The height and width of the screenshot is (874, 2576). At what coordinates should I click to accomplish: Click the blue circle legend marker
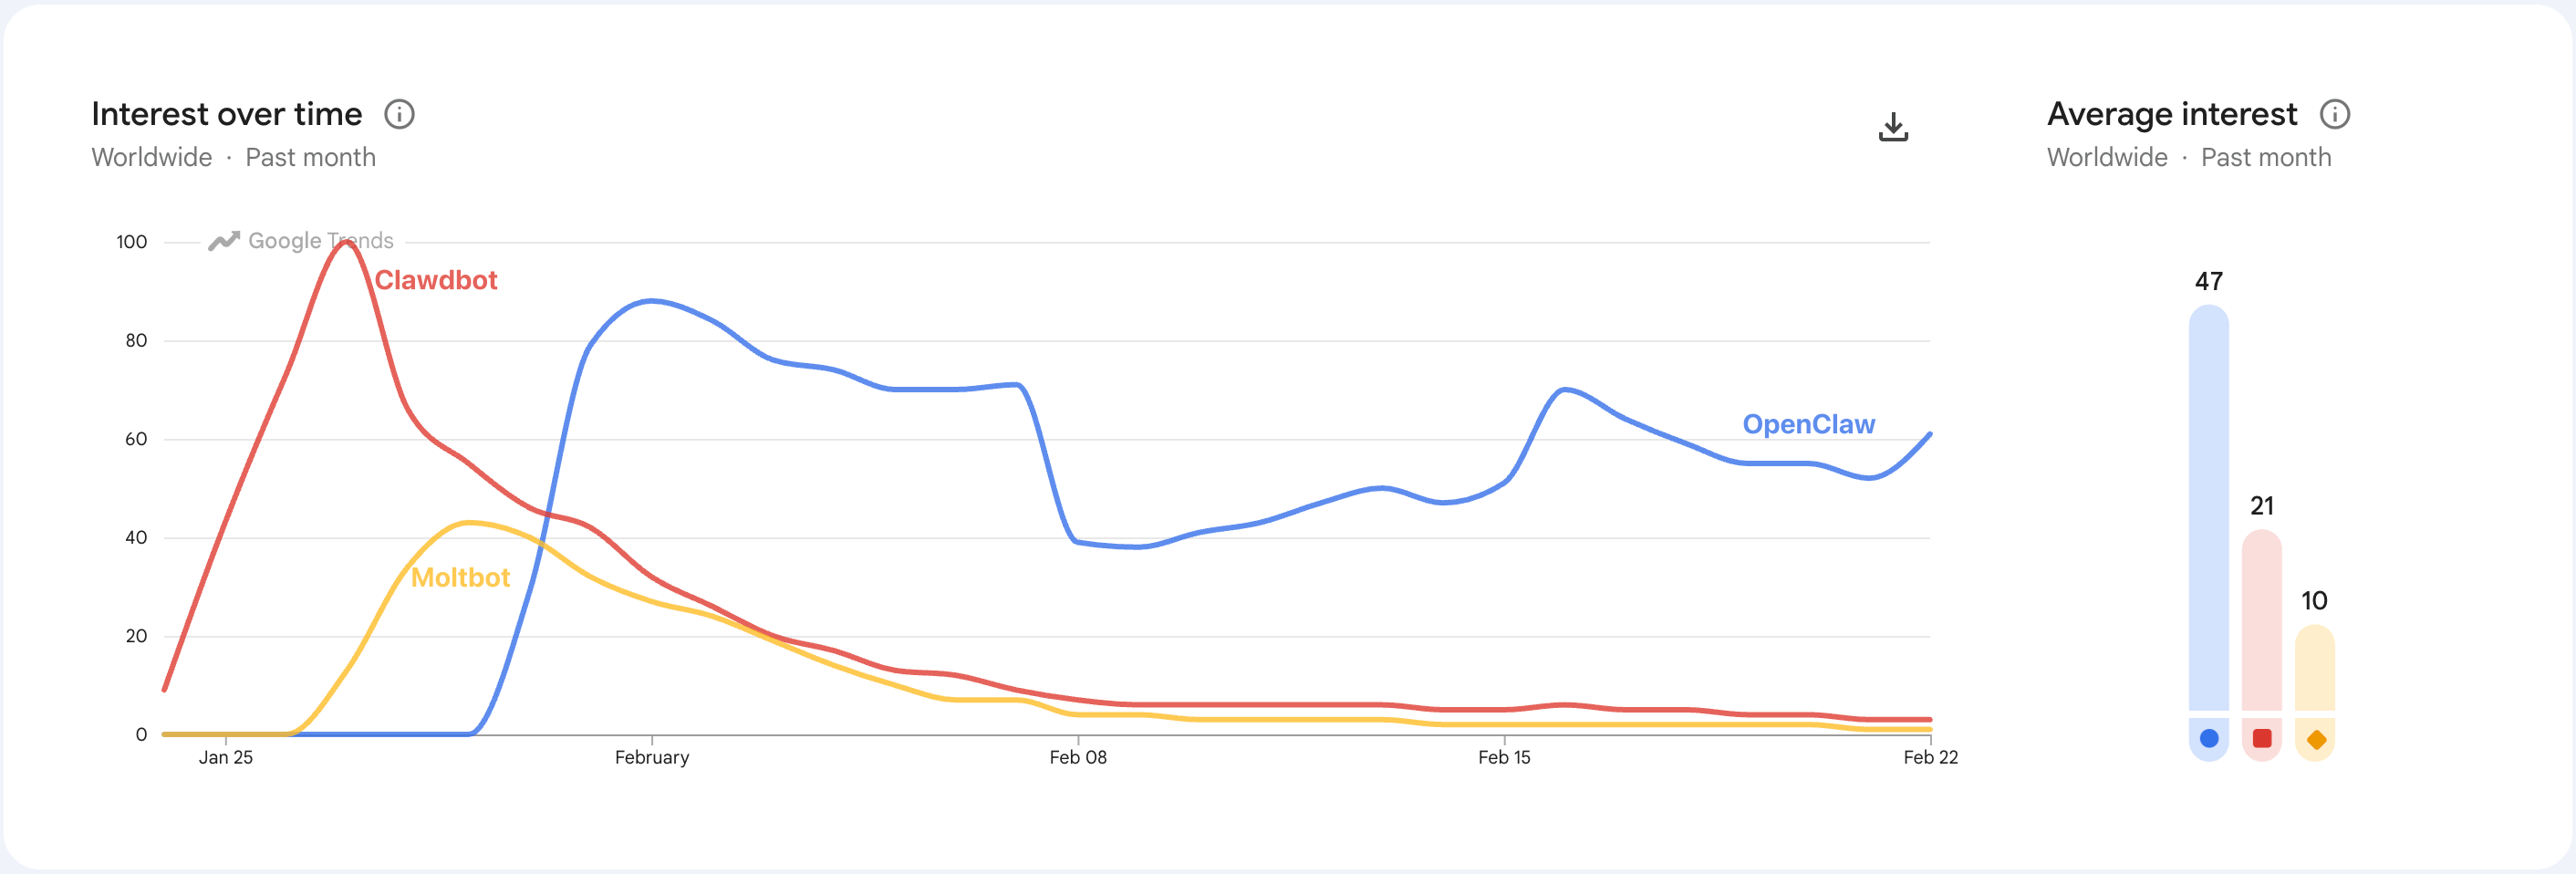(2209, 739)
